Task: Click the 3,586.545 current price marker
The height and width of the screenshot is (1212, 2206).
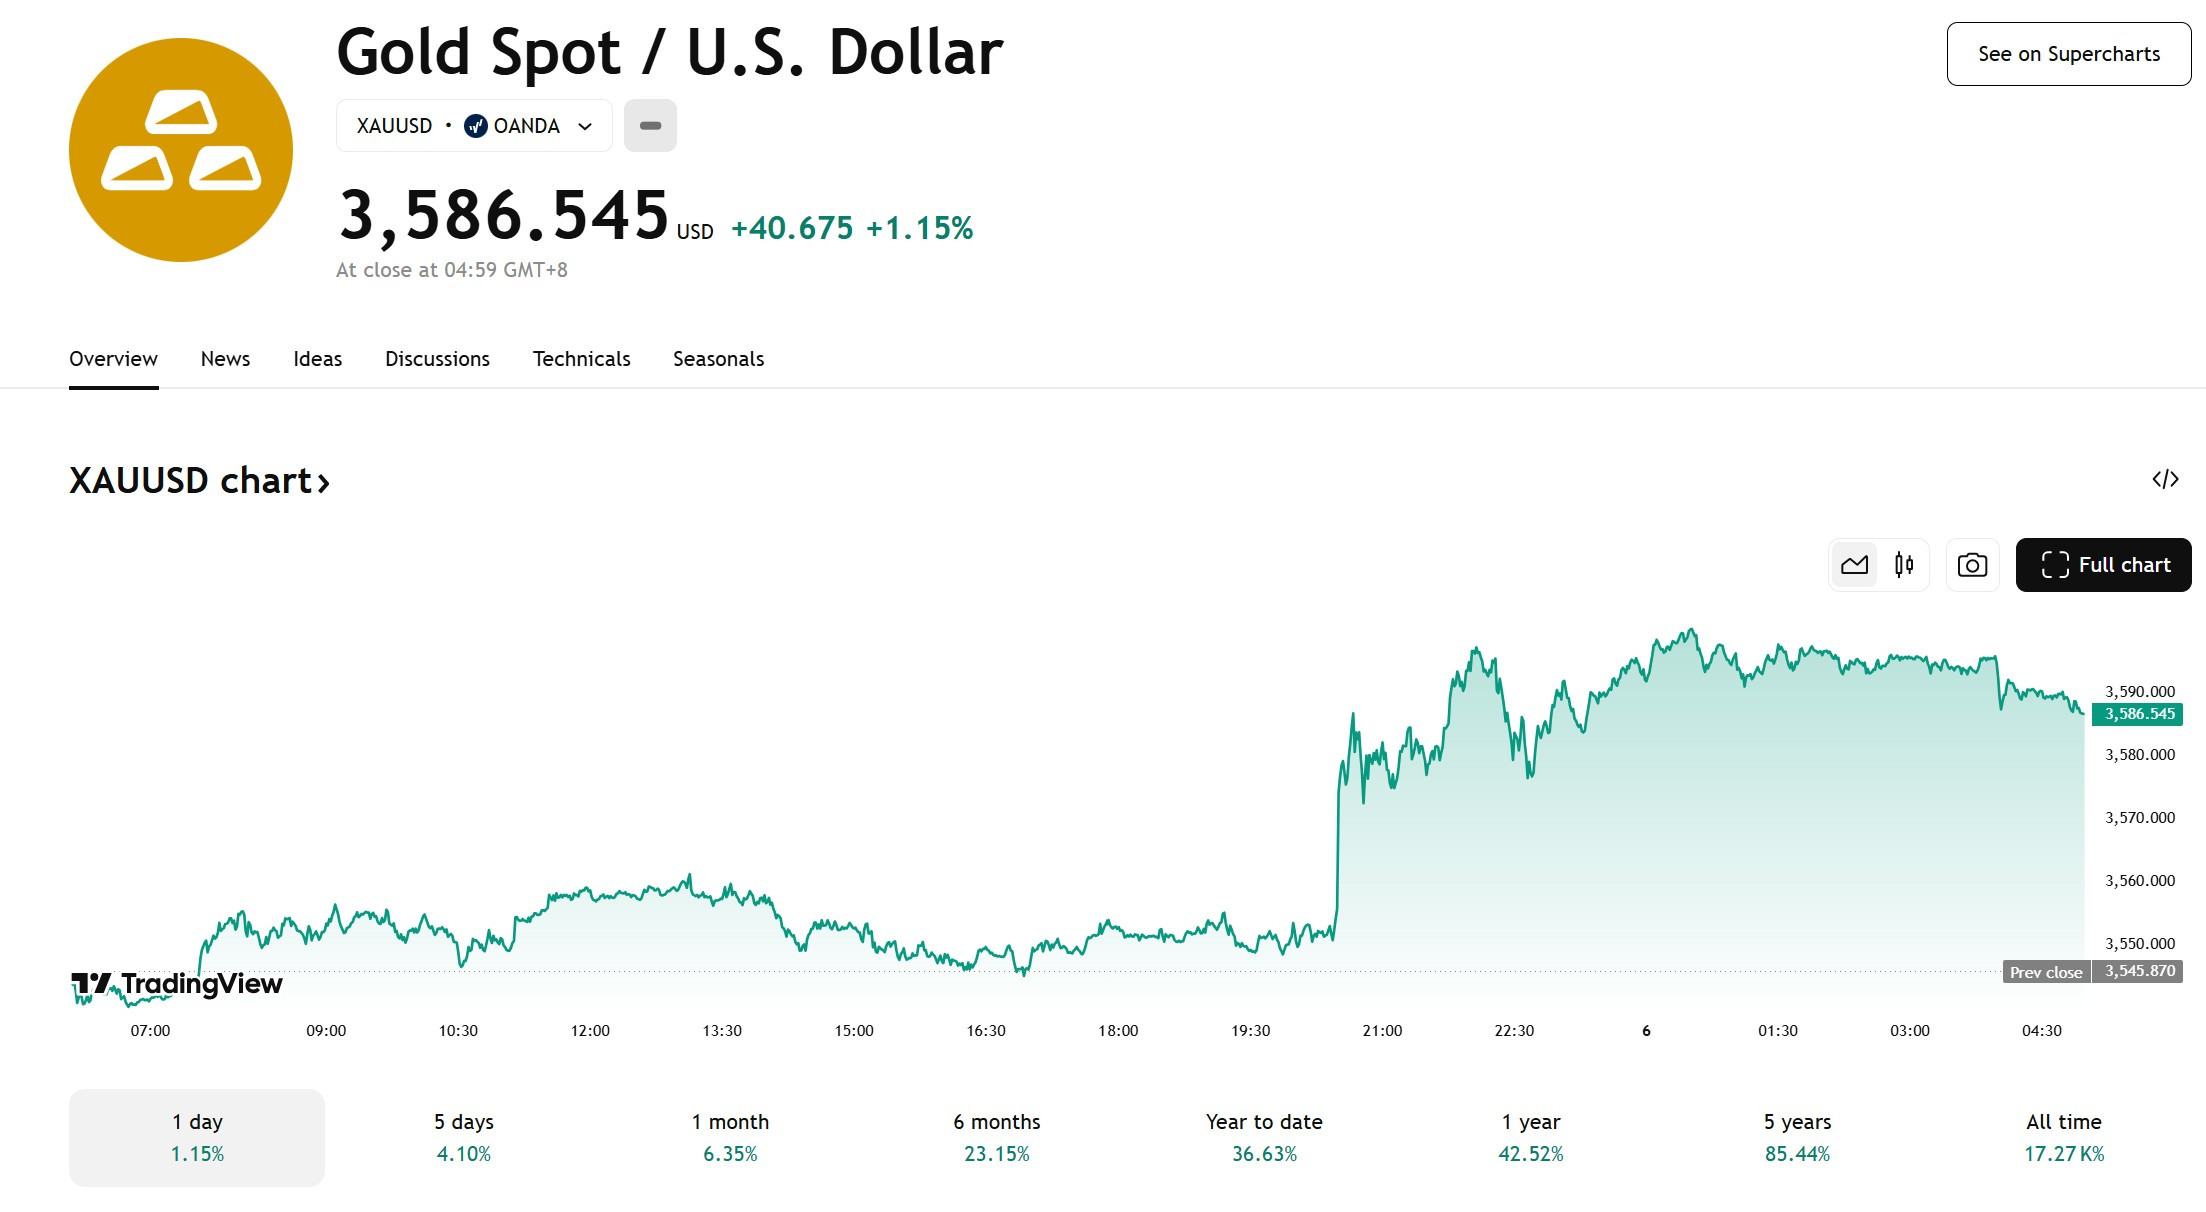Action: point(2138,714)
